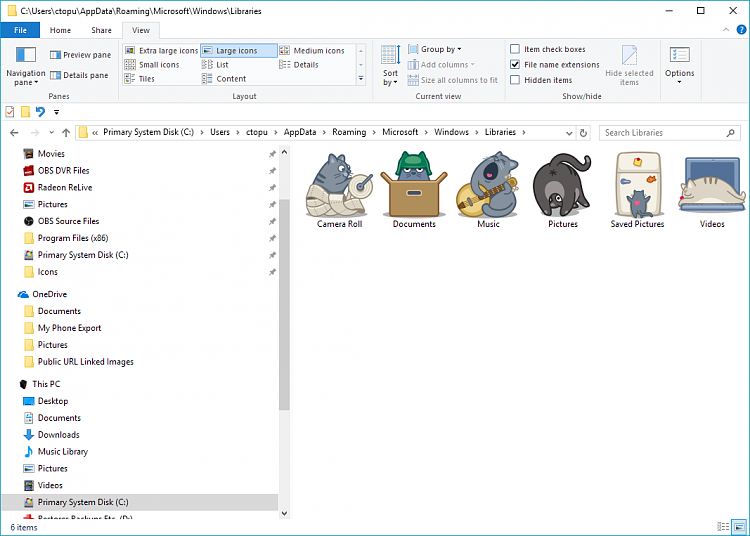Open the Group by dropdown

click(435, 49)
